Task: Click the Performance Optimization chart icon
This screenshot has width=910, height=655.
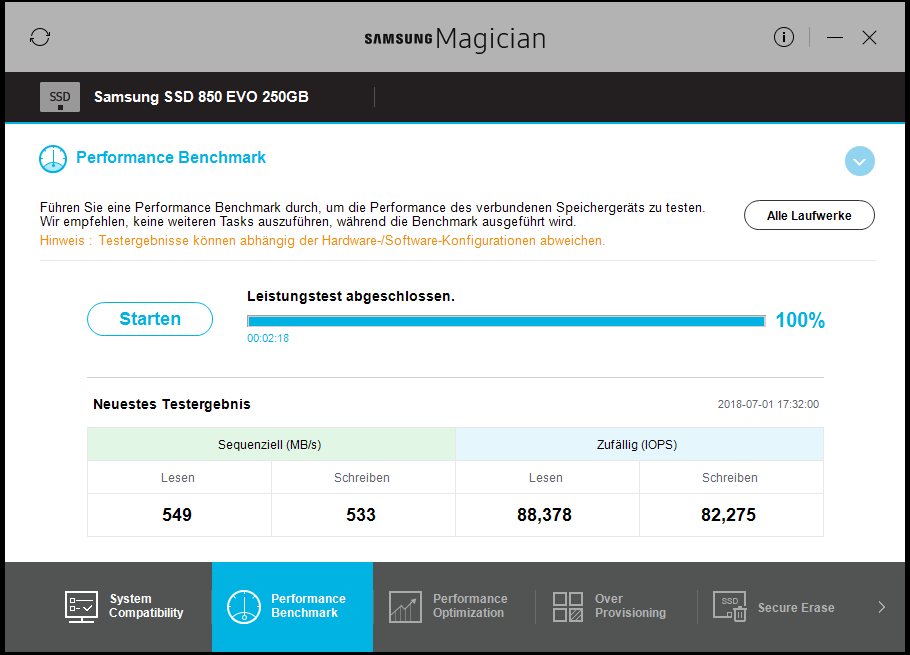Action: tap(405, 607)
